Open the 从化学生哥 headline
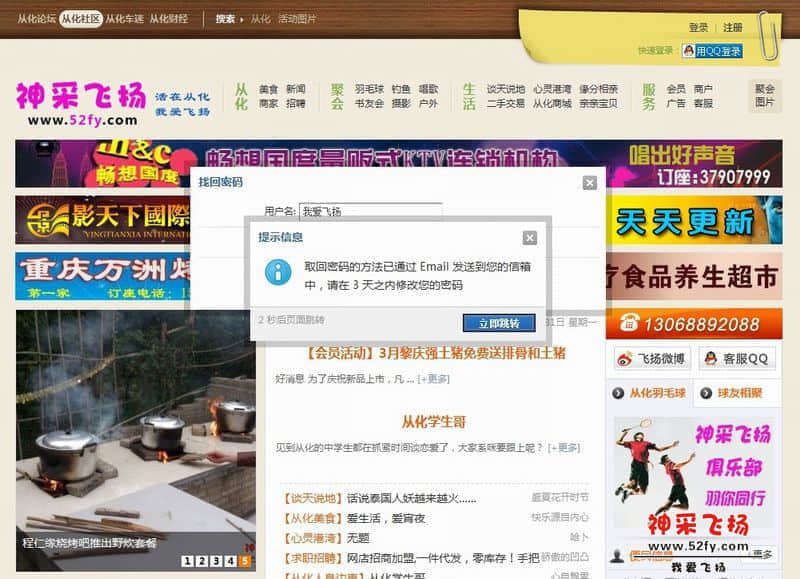 pyautogui.click(x=434, y=422)
